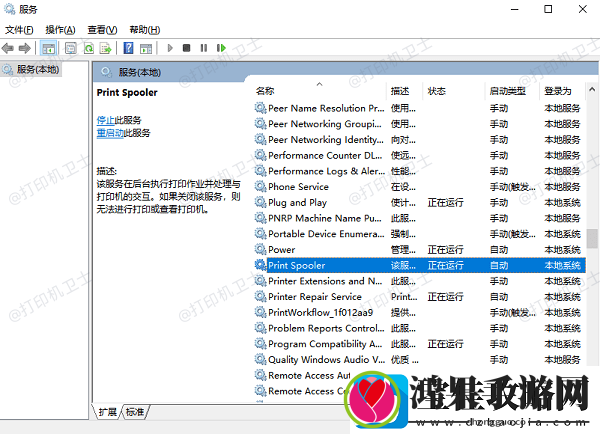Select the Printer Extensions and N... service
Screen dimensions: 600x434
tap(325, 281)
